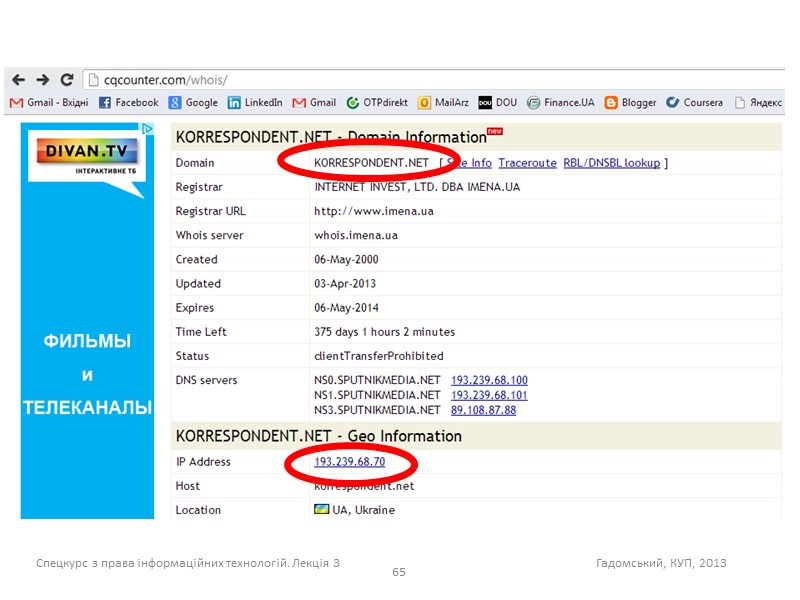Select NS3.SPUTNIKMEDIA.NET server name
This screenshot has width=800, height=600.
(377, 410)
